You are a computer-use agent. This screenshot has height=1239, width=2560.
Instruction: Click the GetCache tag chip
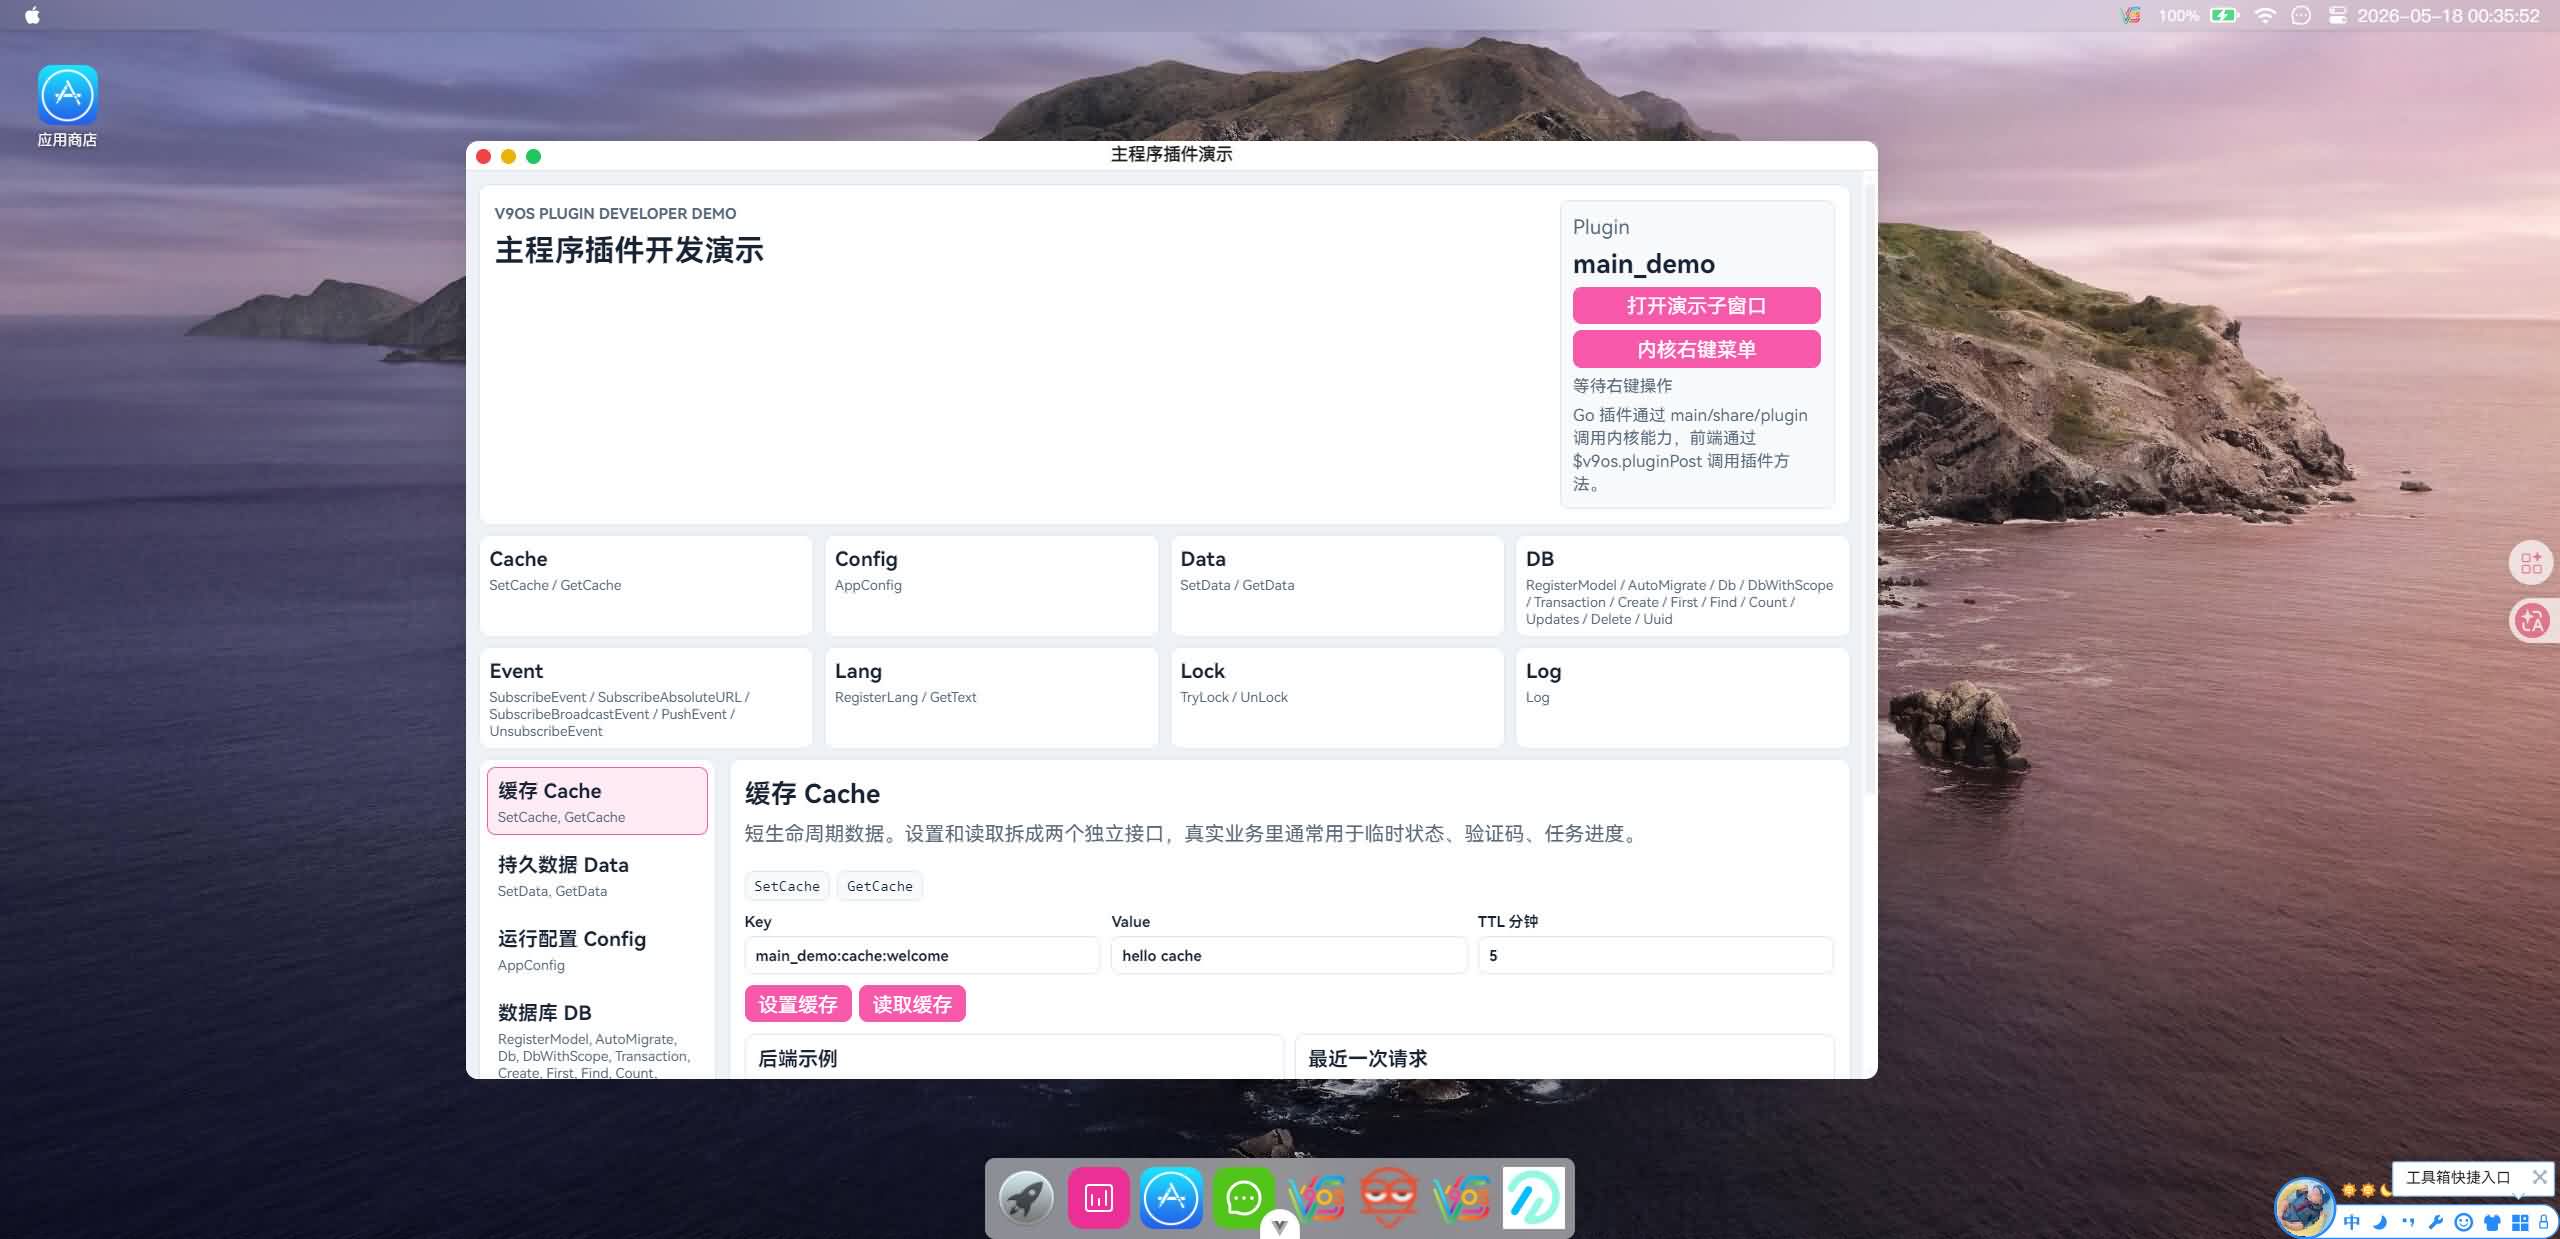(879, 886)
